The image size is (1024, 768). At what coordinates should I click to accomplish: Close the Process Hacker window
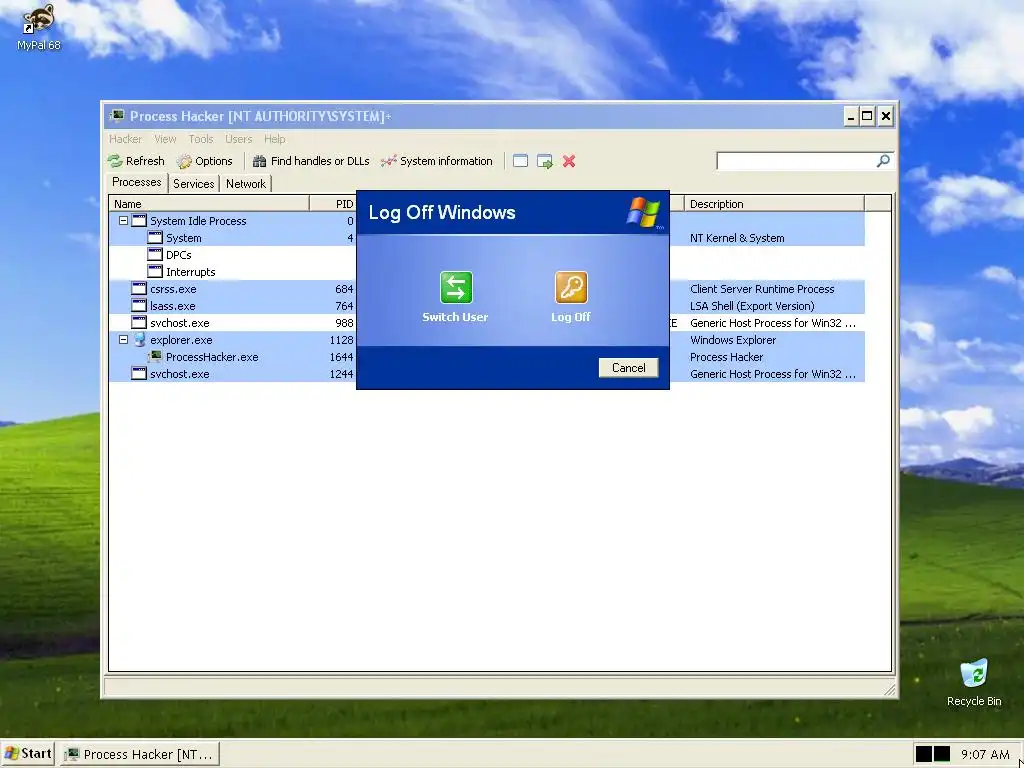886,116
